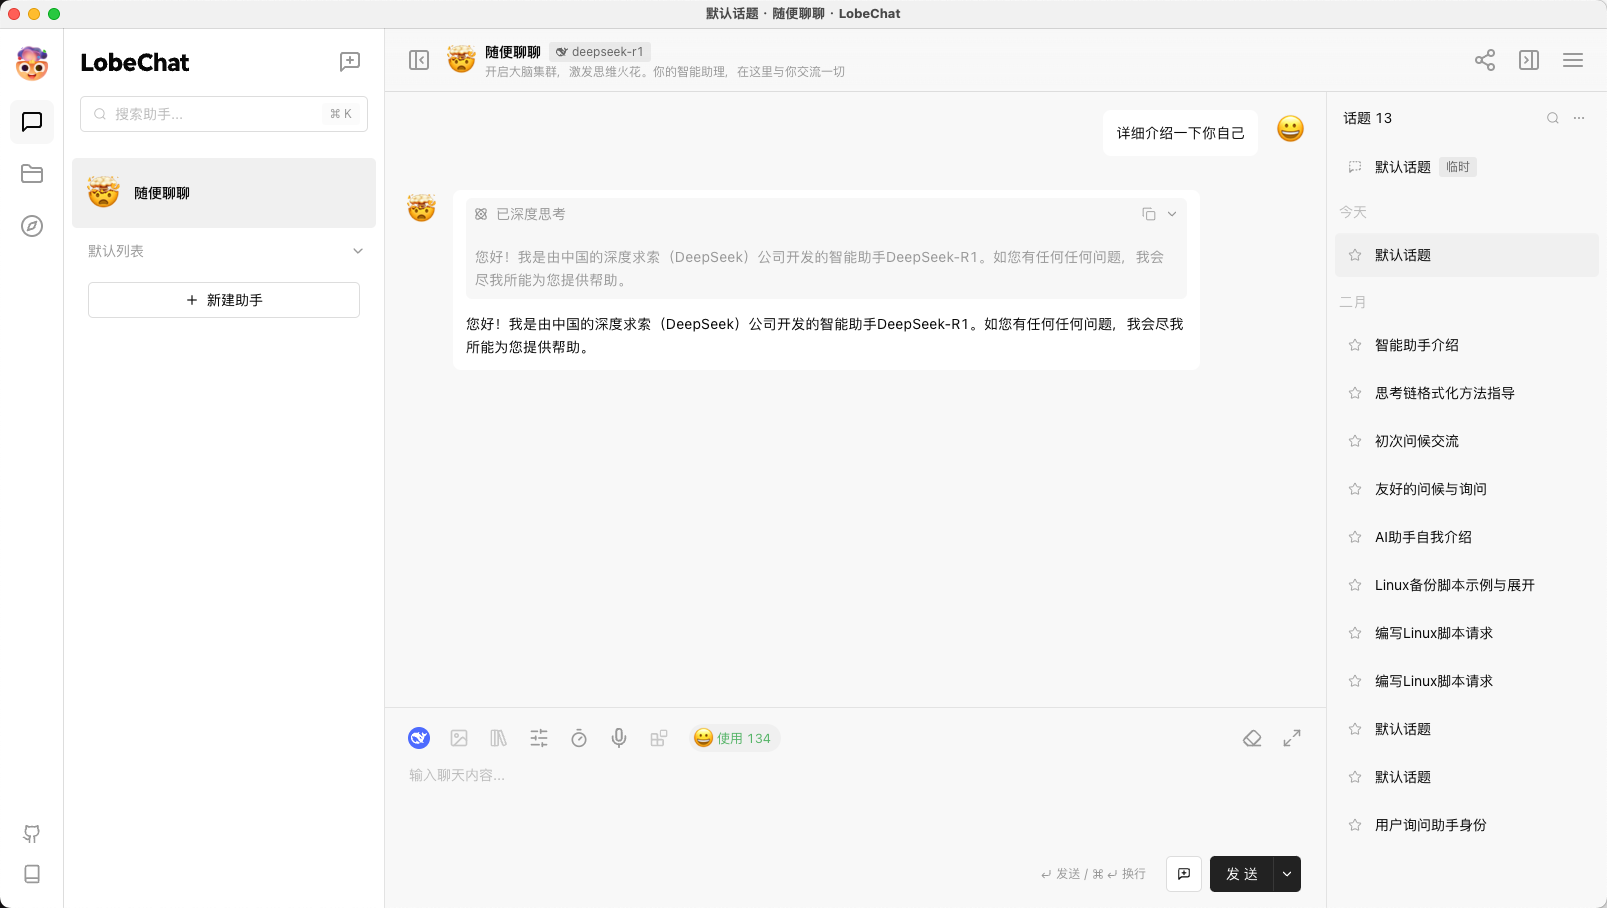Screen dimensions: 1607x908
Task: Start voice input with microphone icon
Action: [x=619, y=738]
